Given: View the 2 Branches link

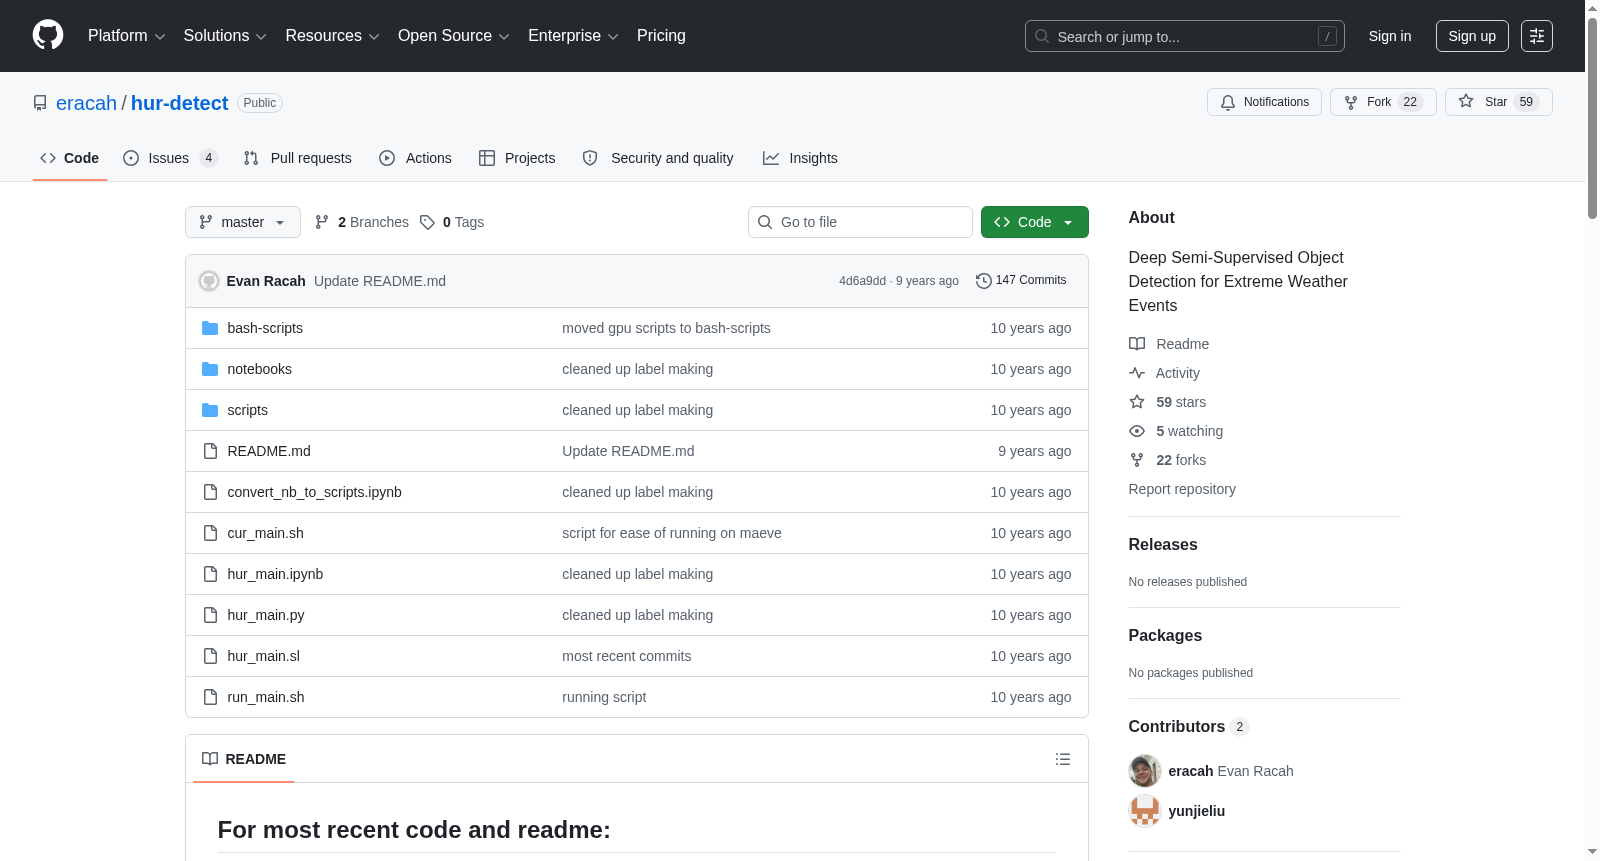Looking at the screenshot, I should 362,222.
